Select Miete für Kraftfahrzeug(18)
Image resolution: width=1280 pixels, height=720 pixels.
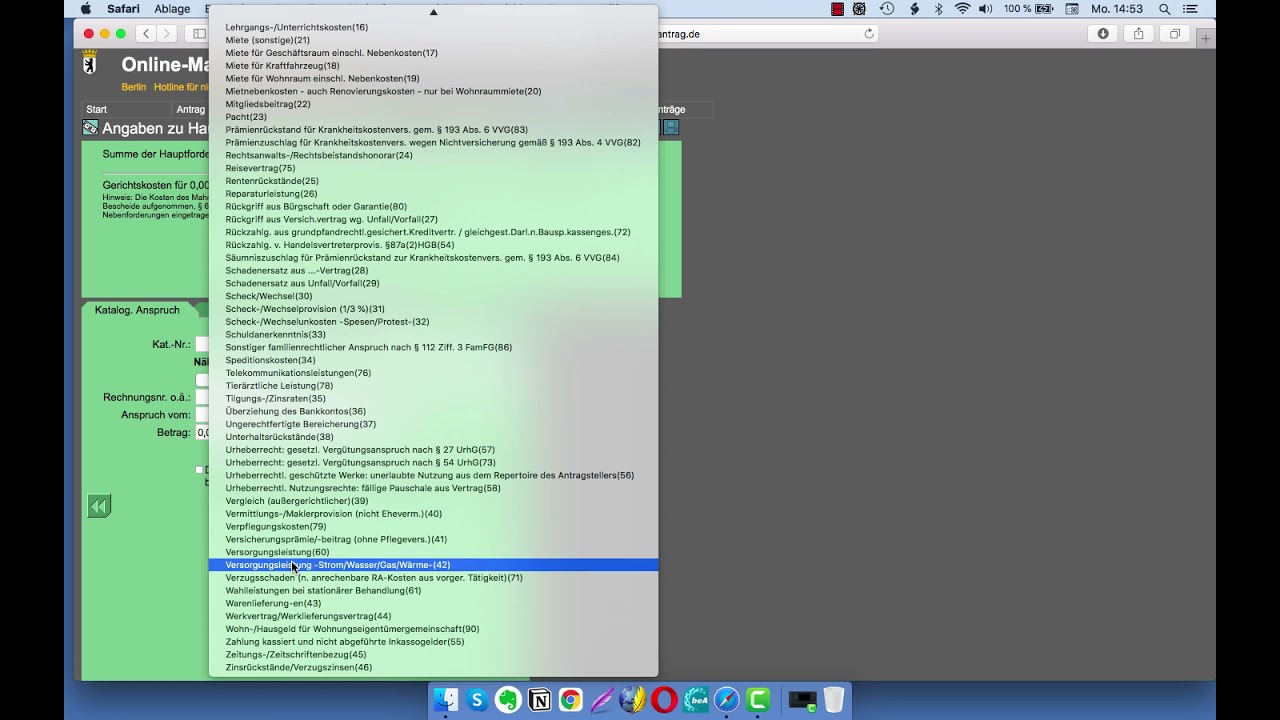click(x=433, y=66)
